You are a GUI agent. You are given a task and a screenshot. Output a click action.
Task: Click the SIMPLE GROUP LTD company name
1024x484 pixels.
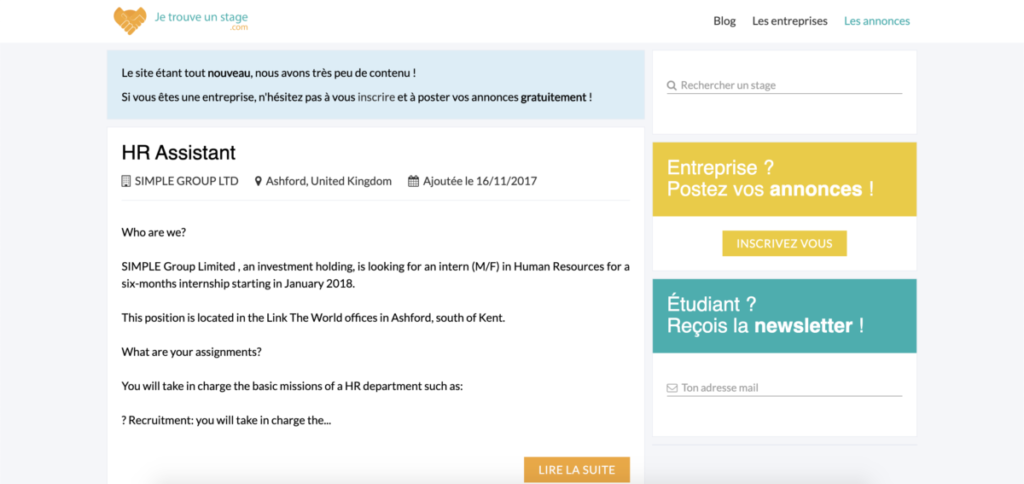186,181
